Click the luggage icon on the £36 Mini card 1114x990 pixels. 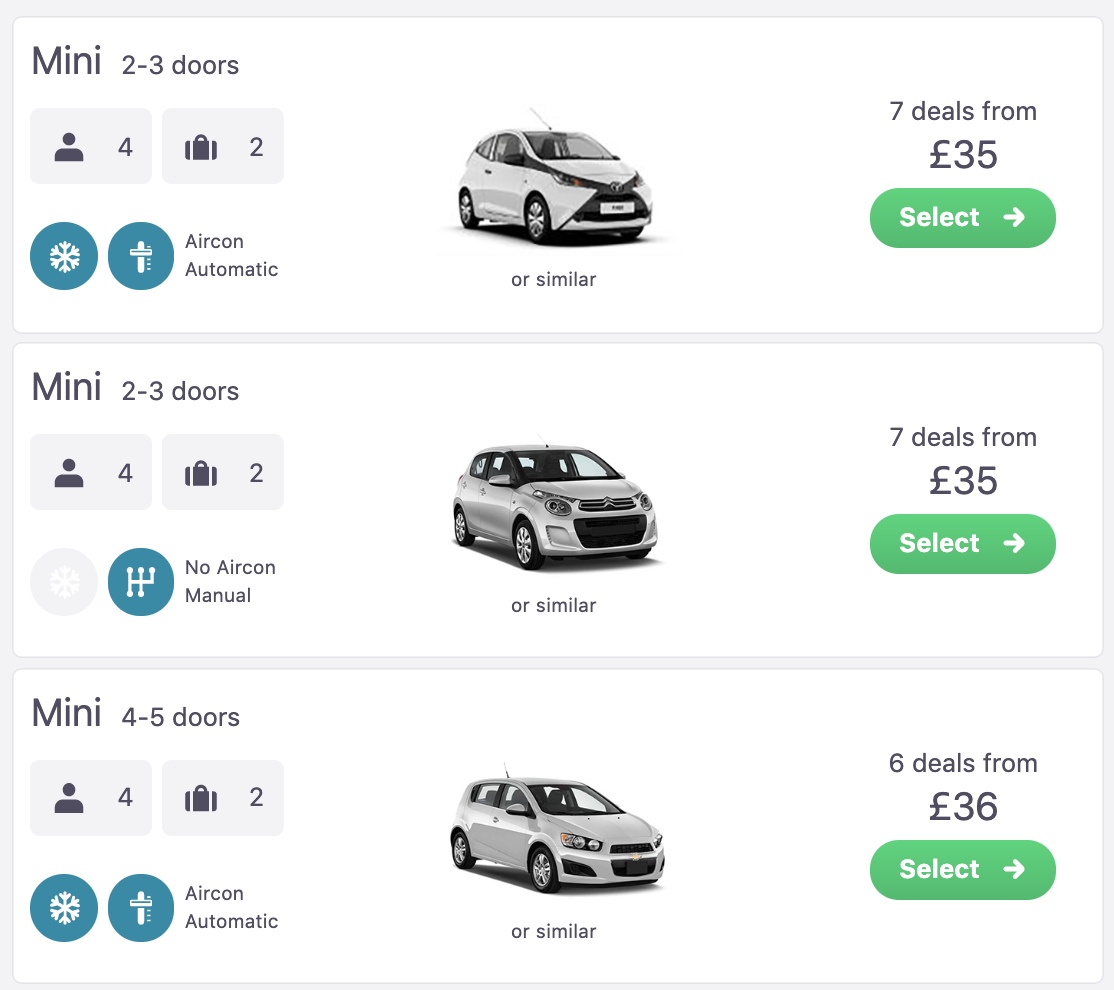coord(201,800)
